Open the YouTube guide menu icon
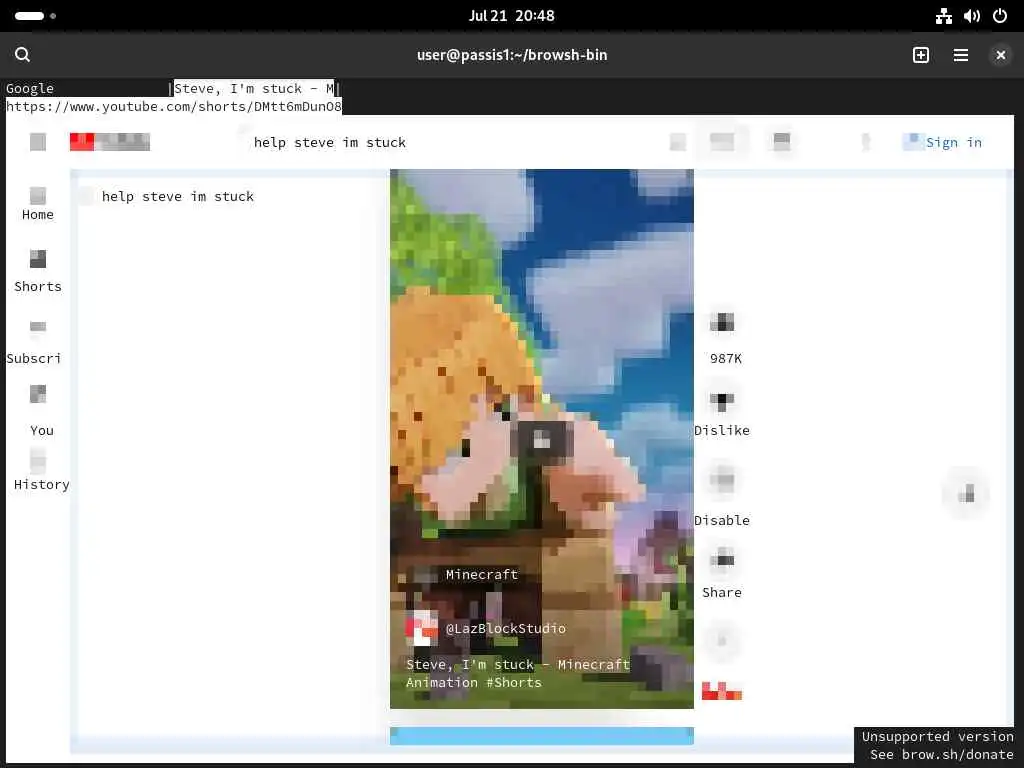Viewport: 1024px width, 768px height. pyautogui.click(x=38, y=142)
